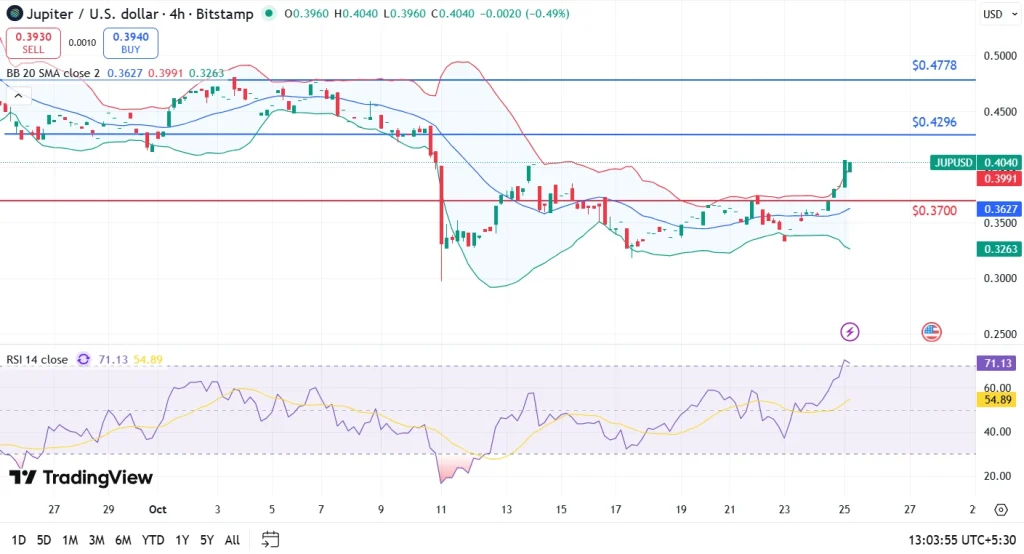Click the TradingView logo

coord(81,477)
